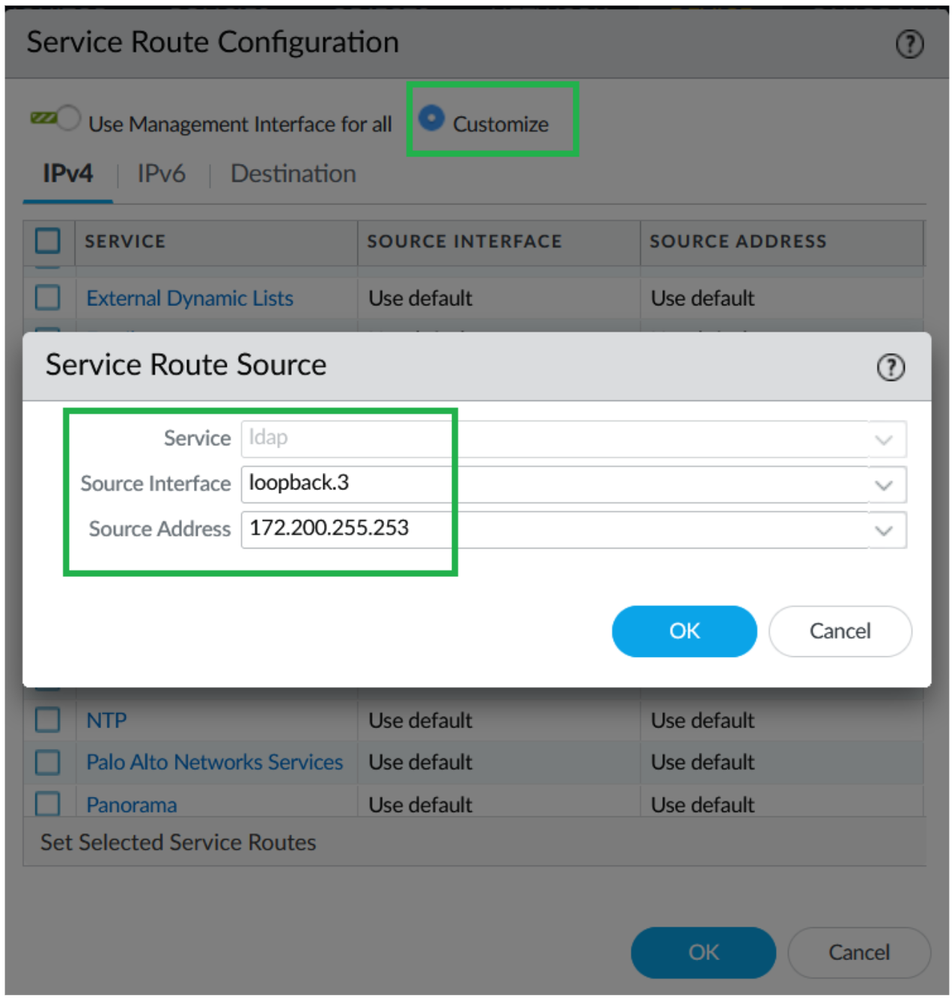Click Set Selected Service Routes

178,843
